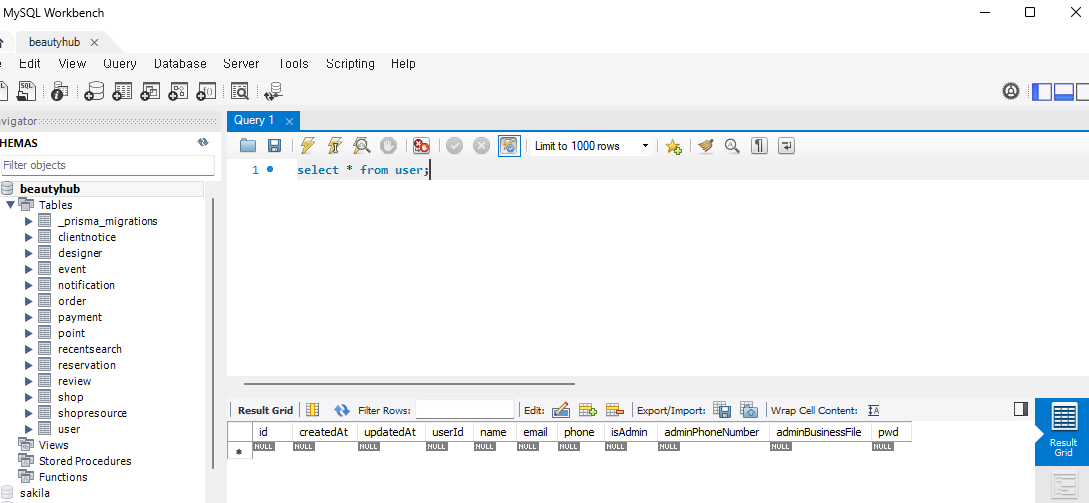This screenshot has height=503, width=1089.
Task: Sort by the createdAt column header
Action: (324, 432)
